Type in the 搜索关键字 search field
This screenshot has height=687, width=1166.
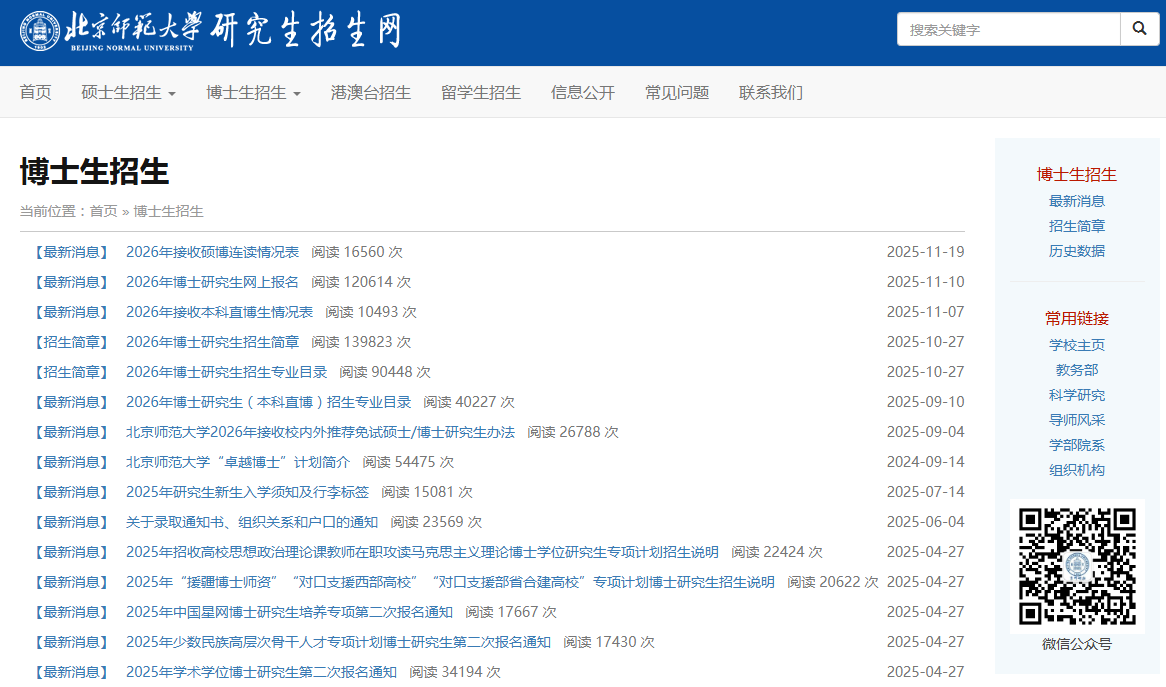(1007, 30)
